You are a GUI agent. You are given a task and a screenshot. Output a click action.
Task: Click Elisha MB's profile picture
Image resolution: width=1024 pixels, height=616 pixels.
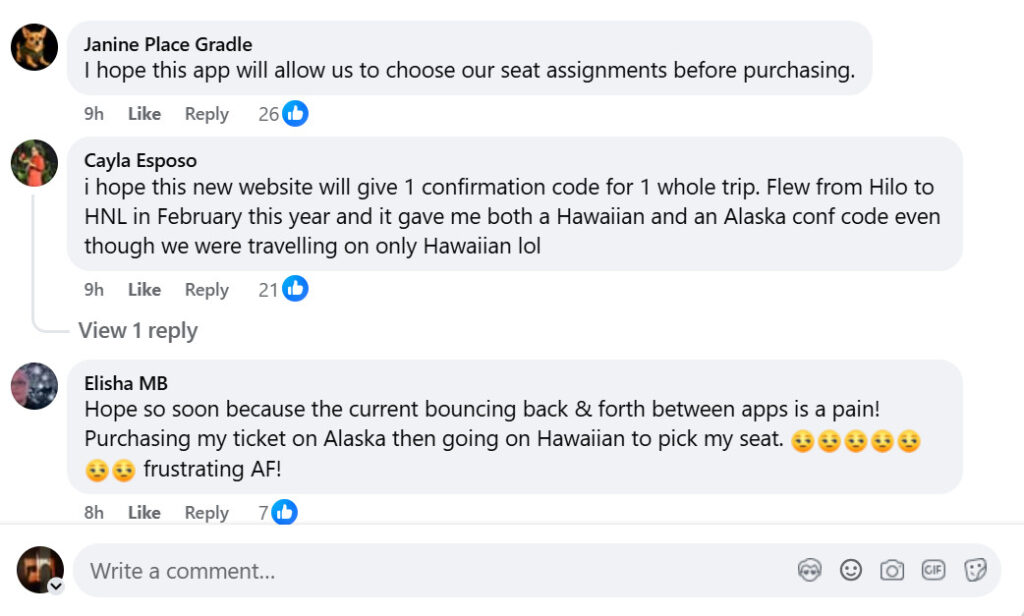tap(34, 386)
